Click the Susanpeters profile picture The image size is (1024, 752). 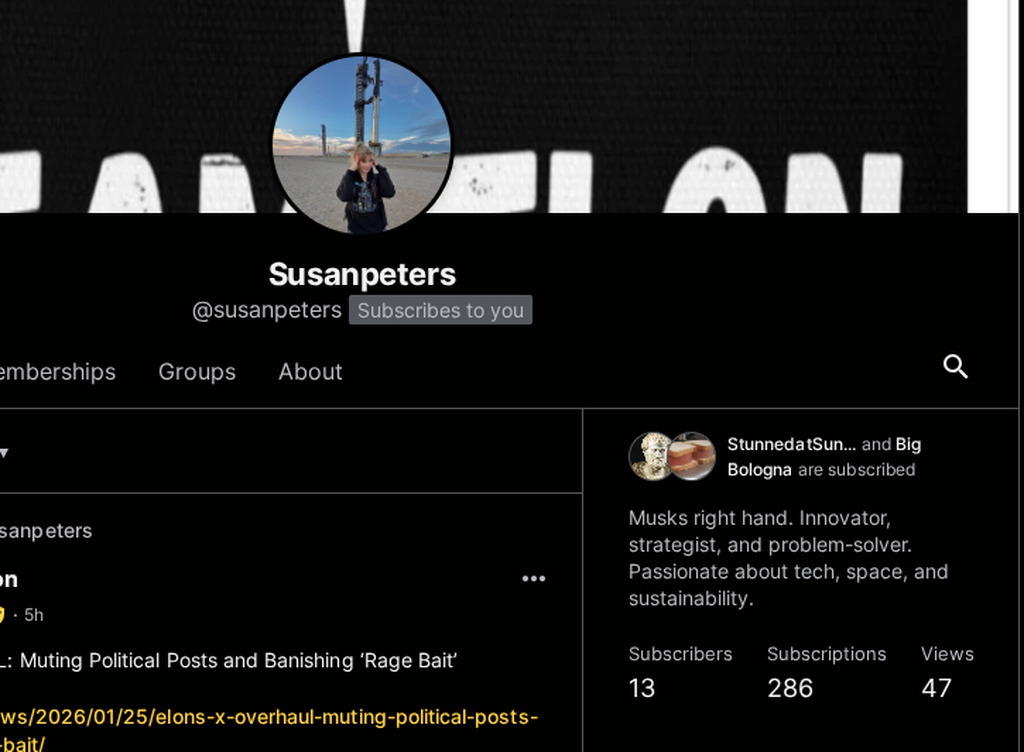coord(362,144)
